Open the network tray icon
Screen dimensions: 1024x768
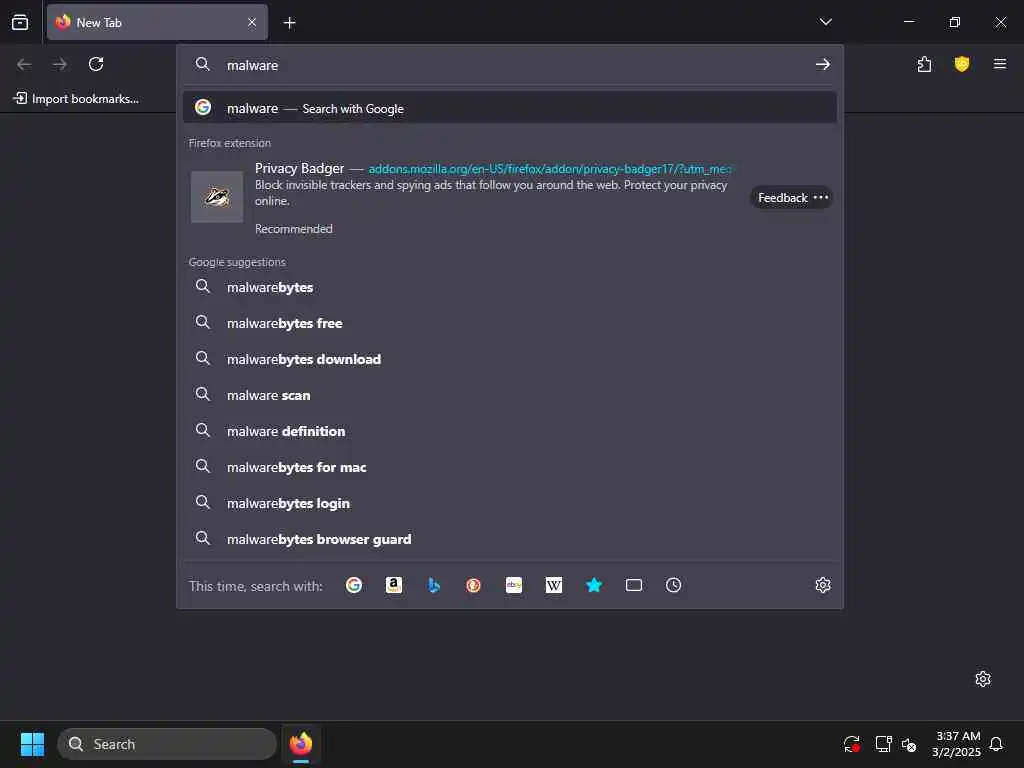point(883,744)
